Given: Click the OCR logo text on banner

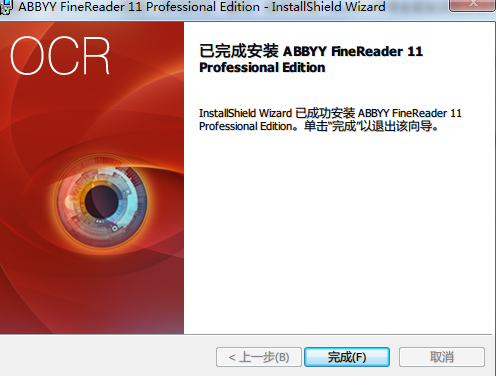Looking at the screenshot, I should [60, 56].
